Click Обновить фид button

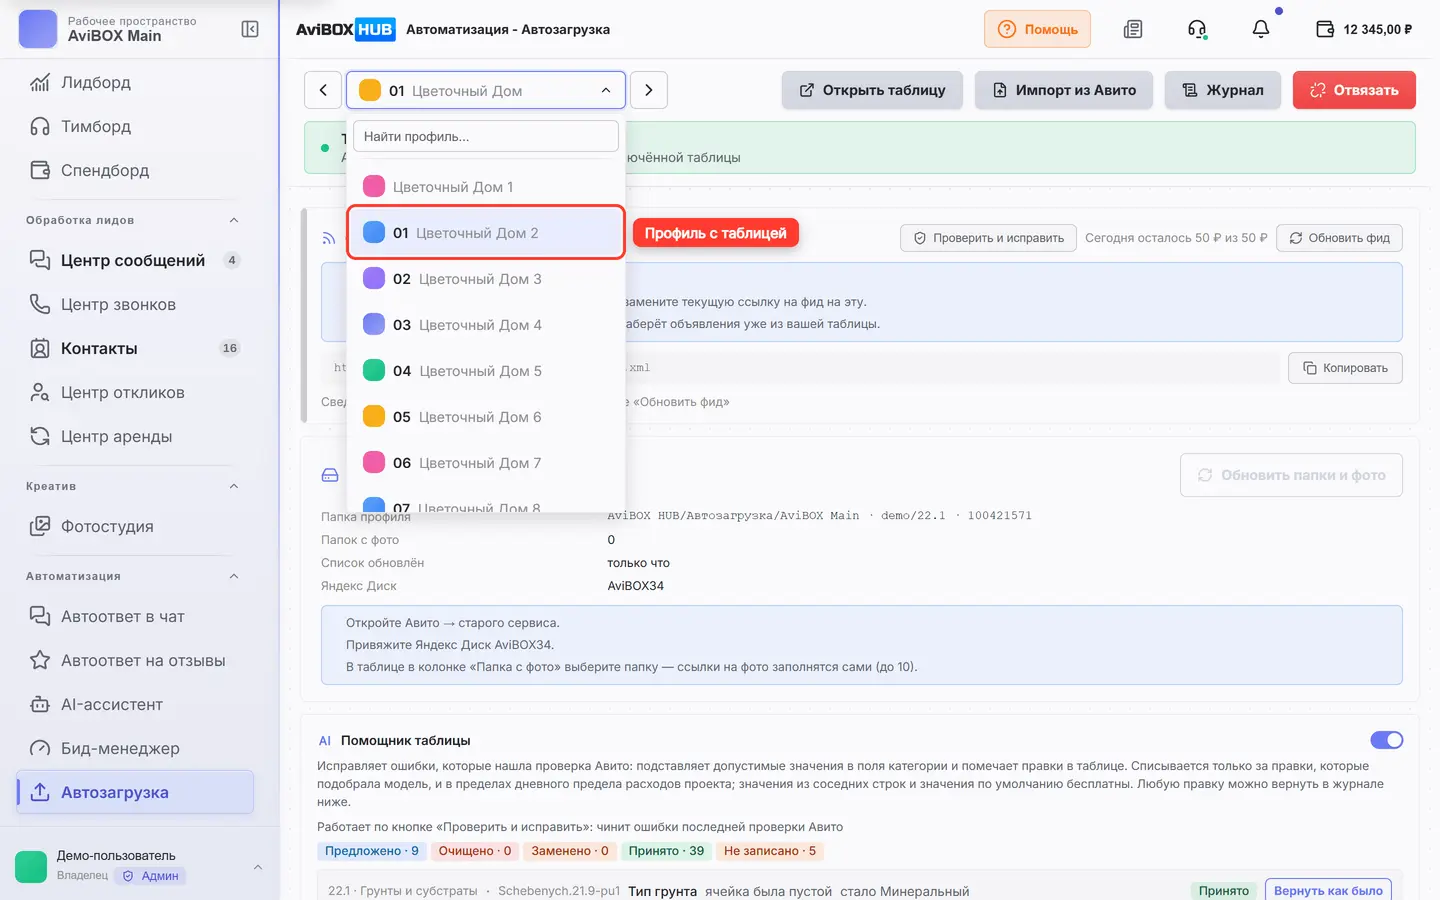click(1339, 238)
